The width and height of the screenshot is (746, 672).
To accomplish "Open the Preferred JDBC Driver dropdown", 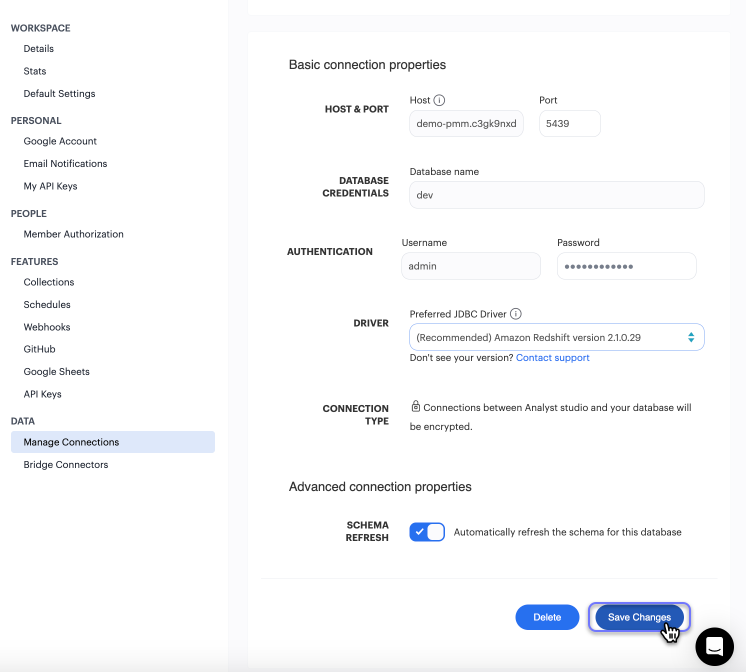I will tap(556, 338).
